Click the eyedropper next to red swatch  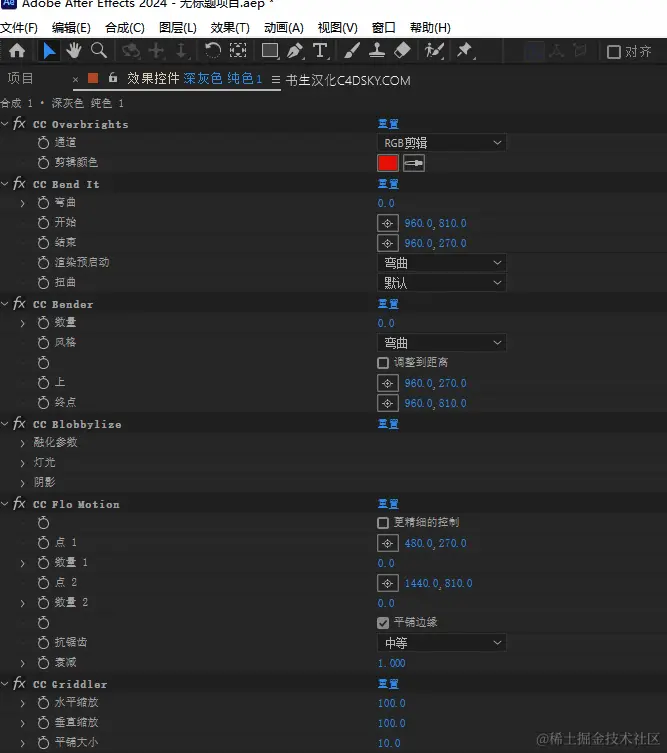click(413, 163)
